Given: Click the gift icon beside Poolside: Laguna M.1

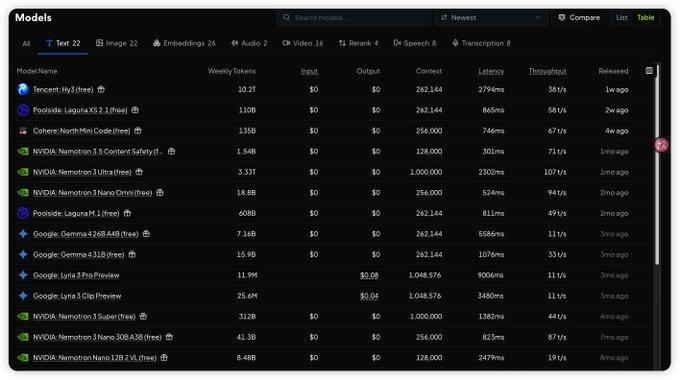Looking at the screenshot, I should (x=128, y=213).
